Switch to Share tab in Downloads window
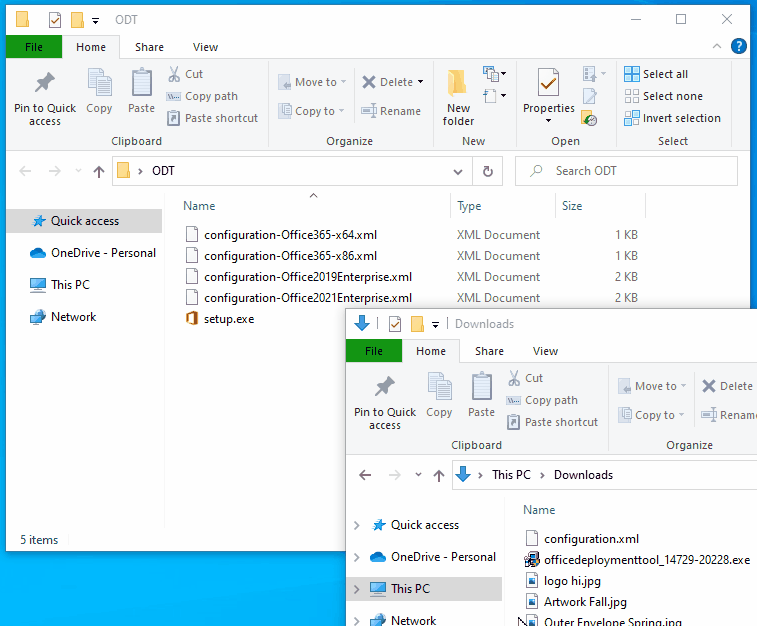 click(489, 351)
